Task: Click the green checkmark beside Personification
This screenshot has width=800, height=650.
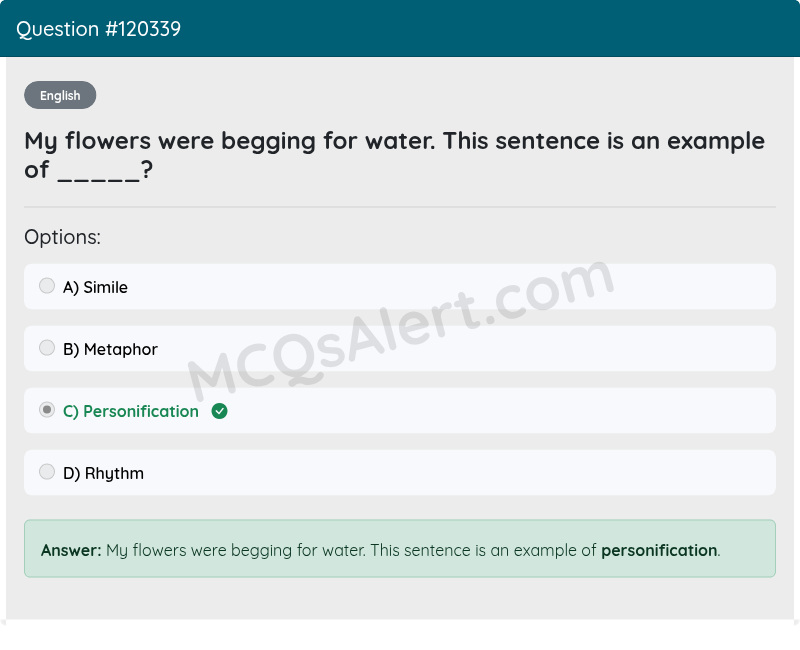Action: coord(220,411)
